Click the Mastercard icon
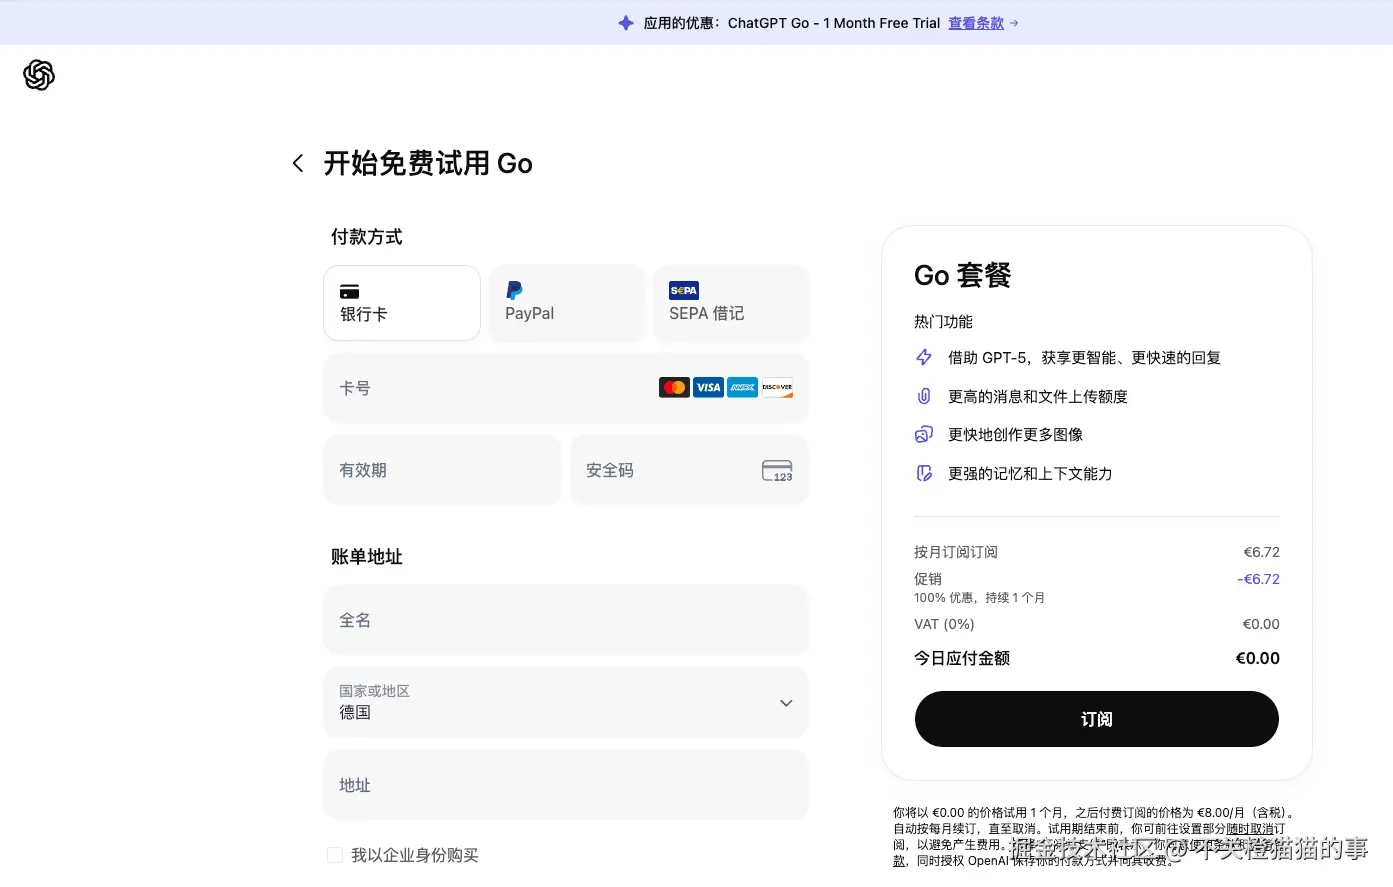The width and height of the screenshot is (1393, 887). 674,387
